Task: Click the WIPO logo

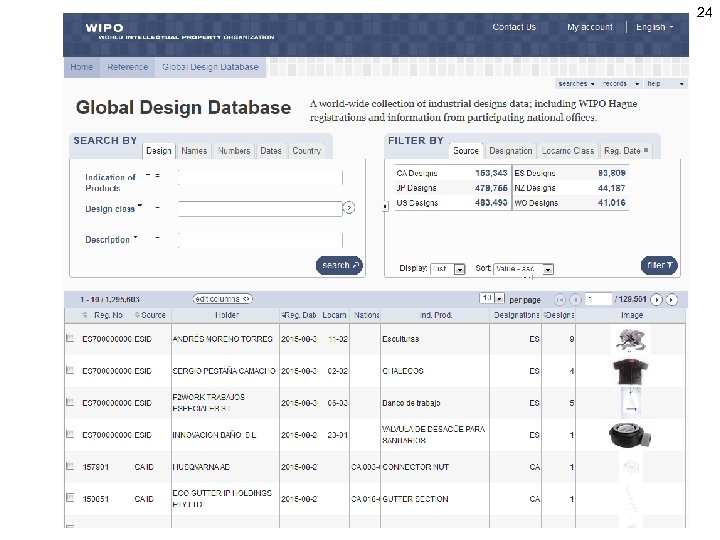Action: click(105, 28)
